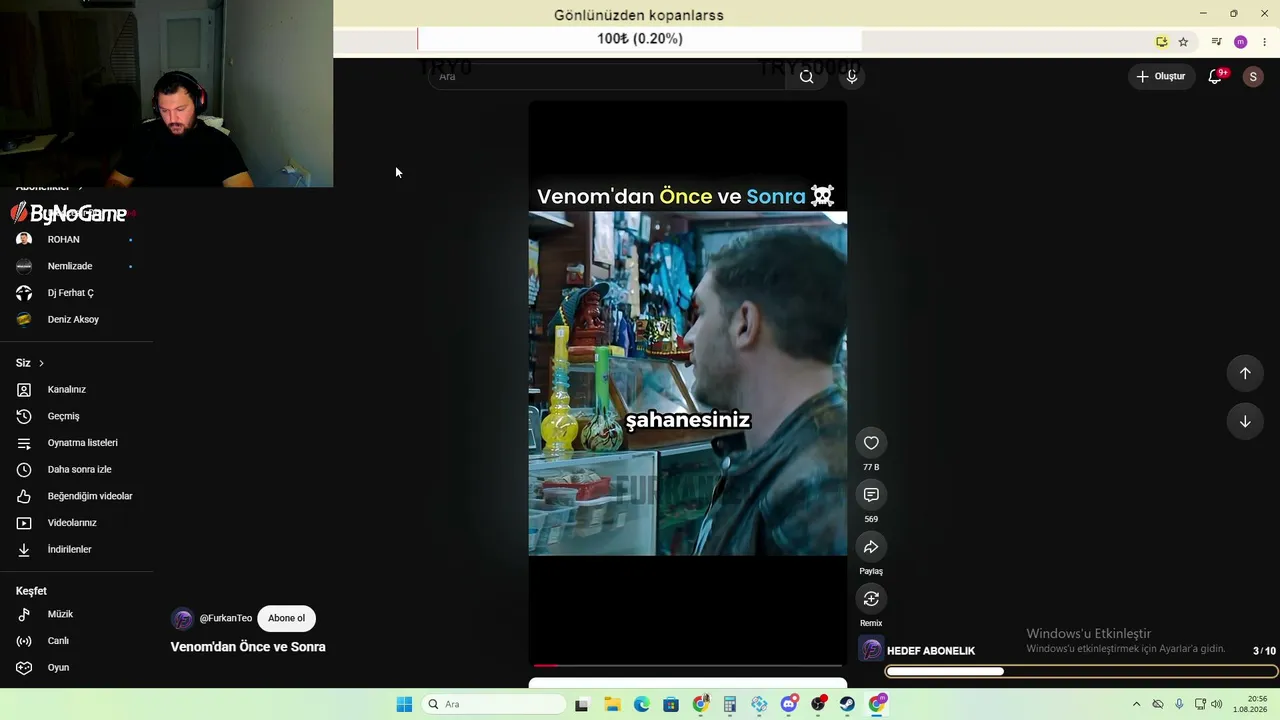The image size is (1280, 720).
Task: Open the clock showing 20:56
Action: [x=1250, y=704]
